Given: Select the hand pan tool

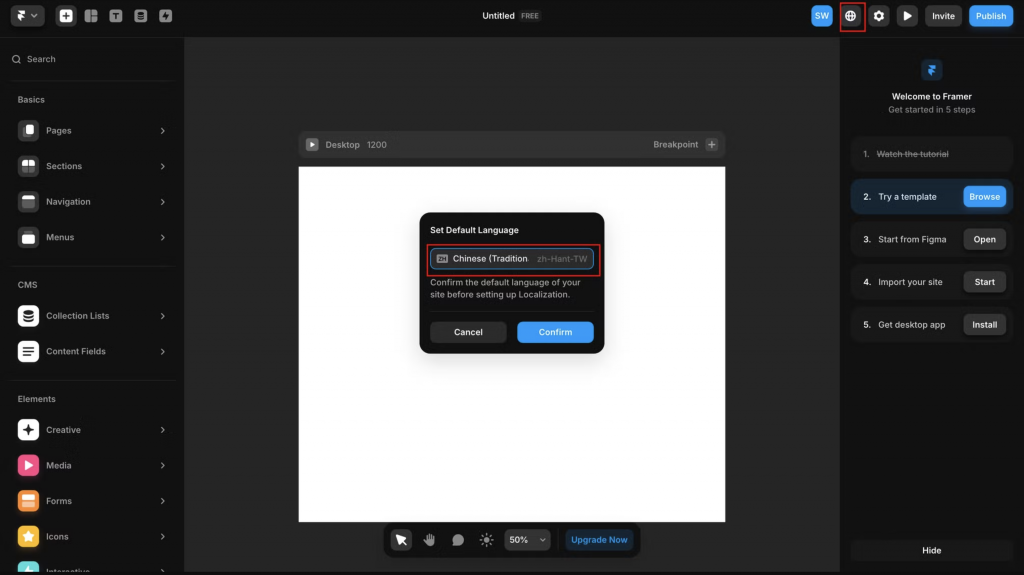Looking at the screenshot, I should [x=429, y=540].
